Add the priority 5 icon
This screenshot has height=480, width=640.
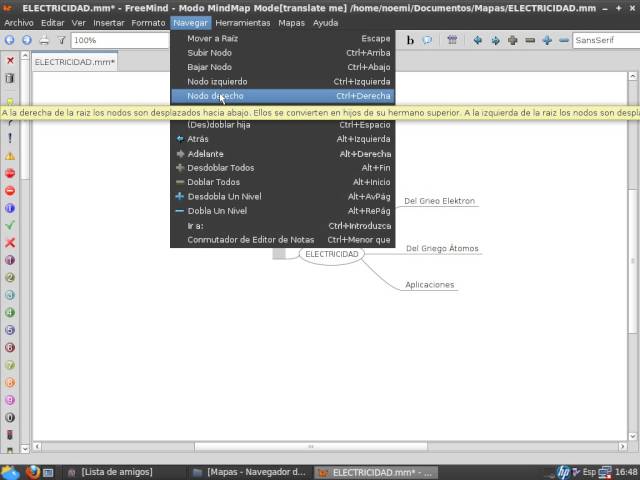(10, 330)
